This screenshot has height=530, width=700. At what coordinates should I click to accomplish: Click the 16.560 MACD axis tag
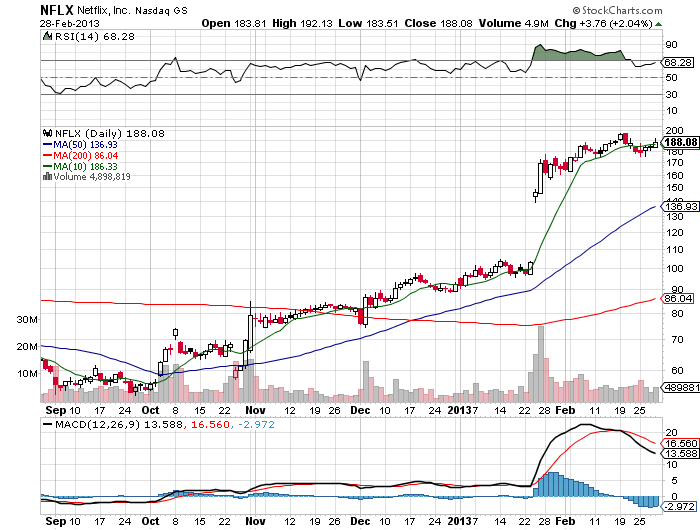pyautogui.click(x=680, y=443)
